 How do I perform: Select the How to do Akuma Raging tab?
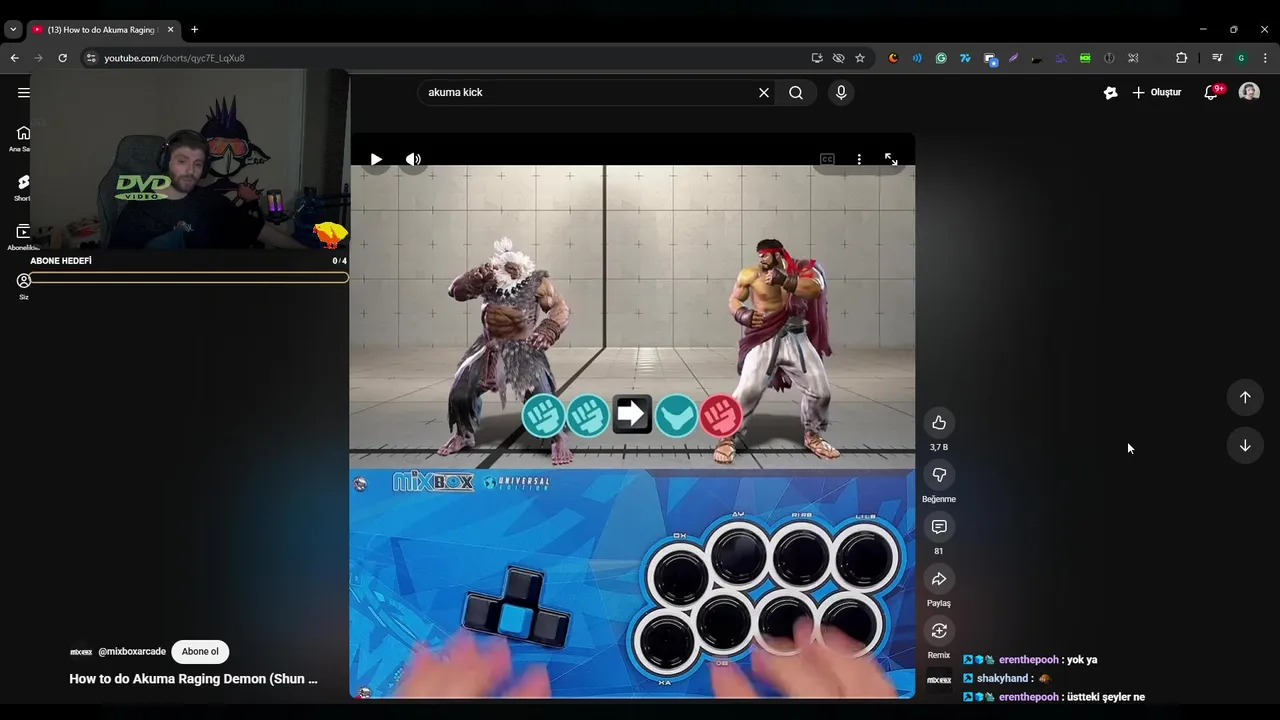95,30
